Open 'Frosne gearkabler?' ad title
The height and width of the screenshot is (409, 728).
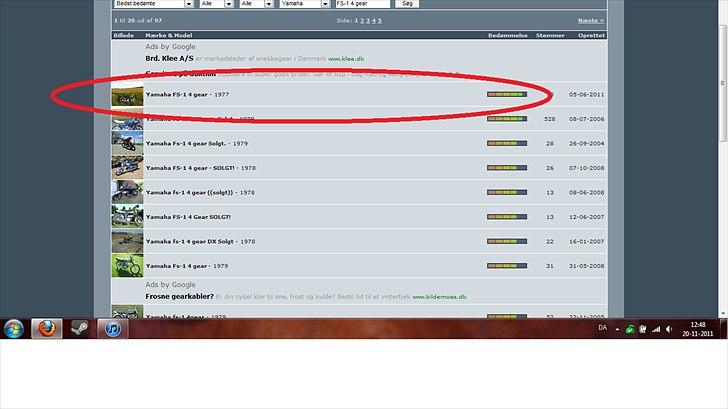pyautogui.click(x=180, y=297)
